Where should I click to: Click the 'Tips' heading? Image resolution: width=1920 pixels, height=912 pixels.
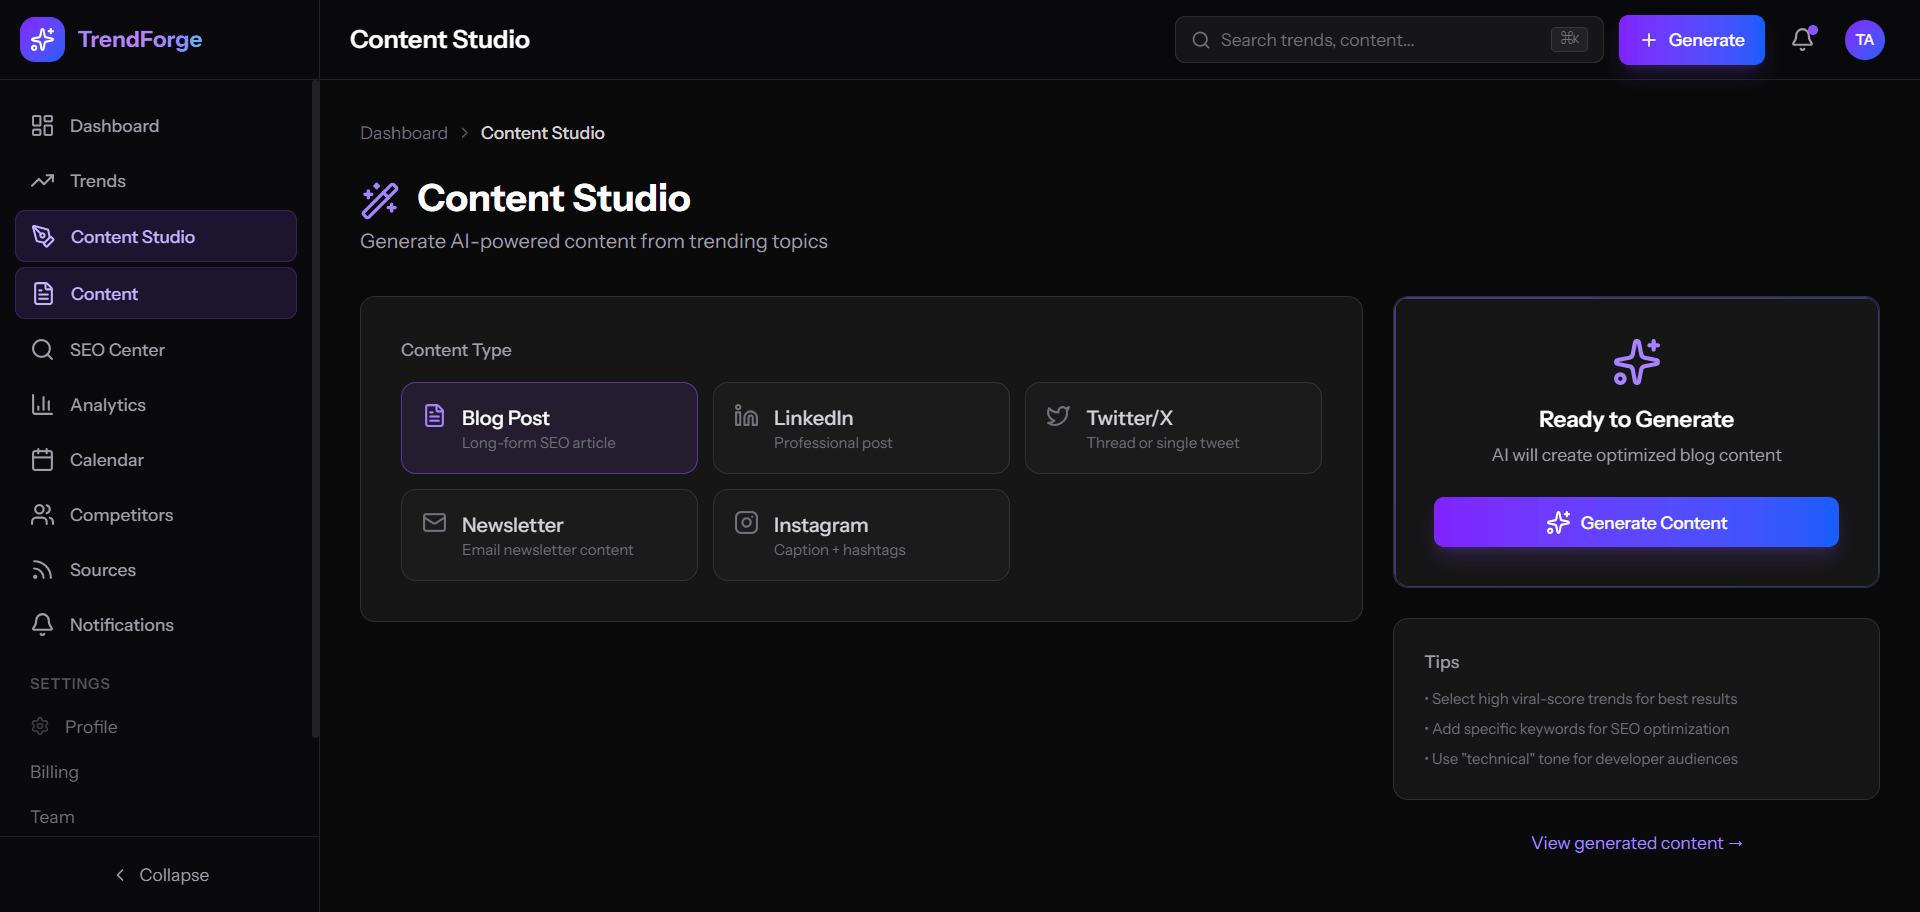coord(1441,662)
